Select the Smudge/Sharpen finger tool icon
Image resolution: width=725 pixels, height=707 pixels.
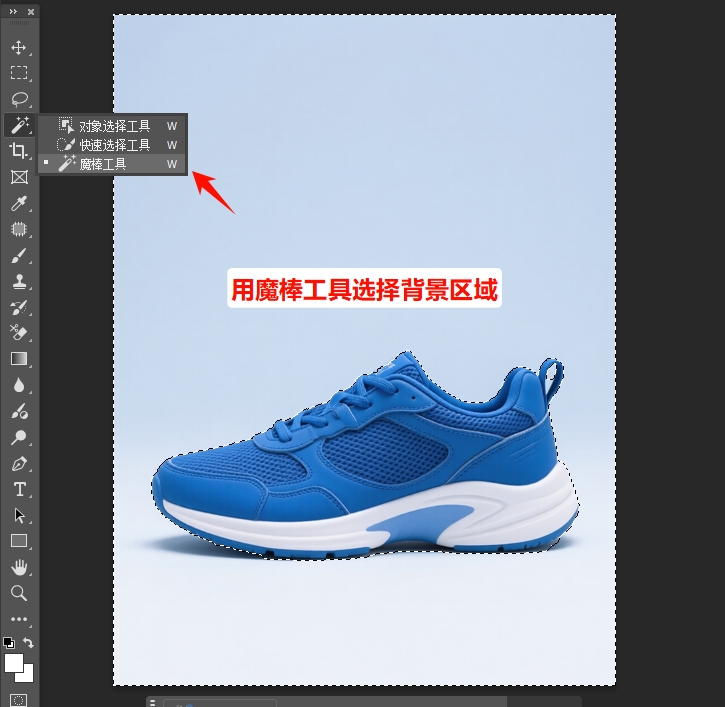pos(19,411)
